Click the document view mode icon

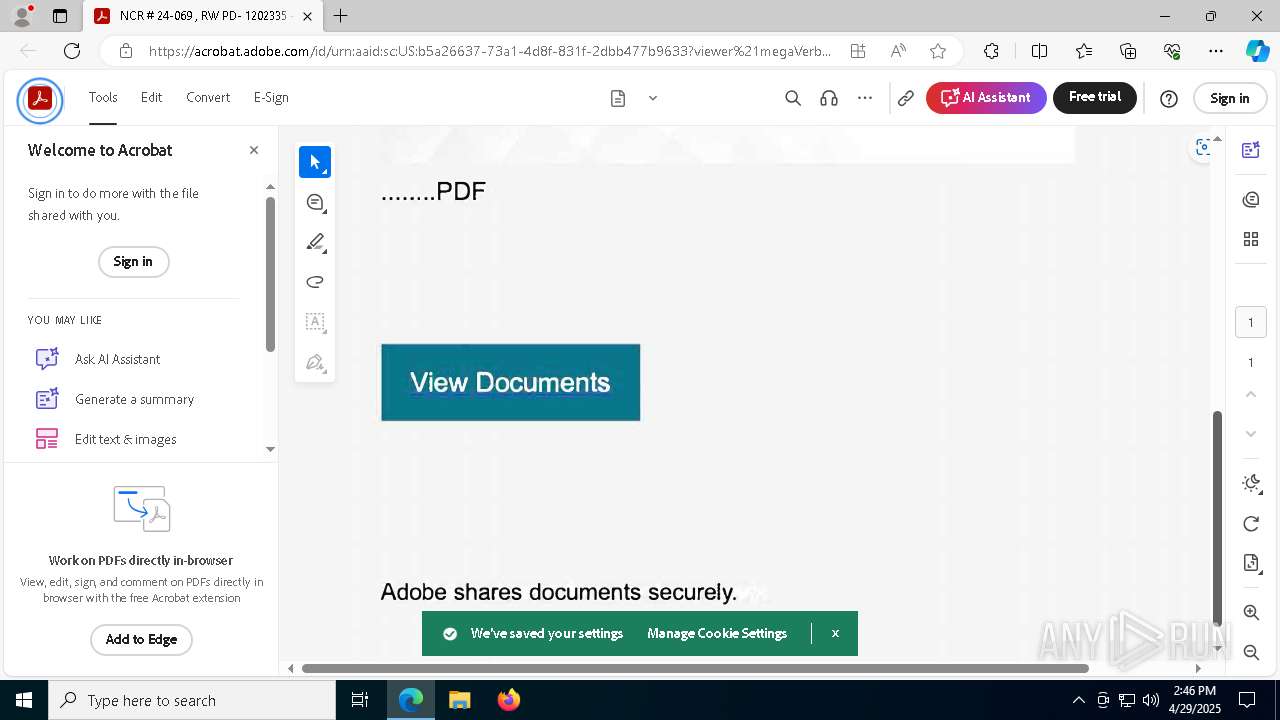[618, 98]
